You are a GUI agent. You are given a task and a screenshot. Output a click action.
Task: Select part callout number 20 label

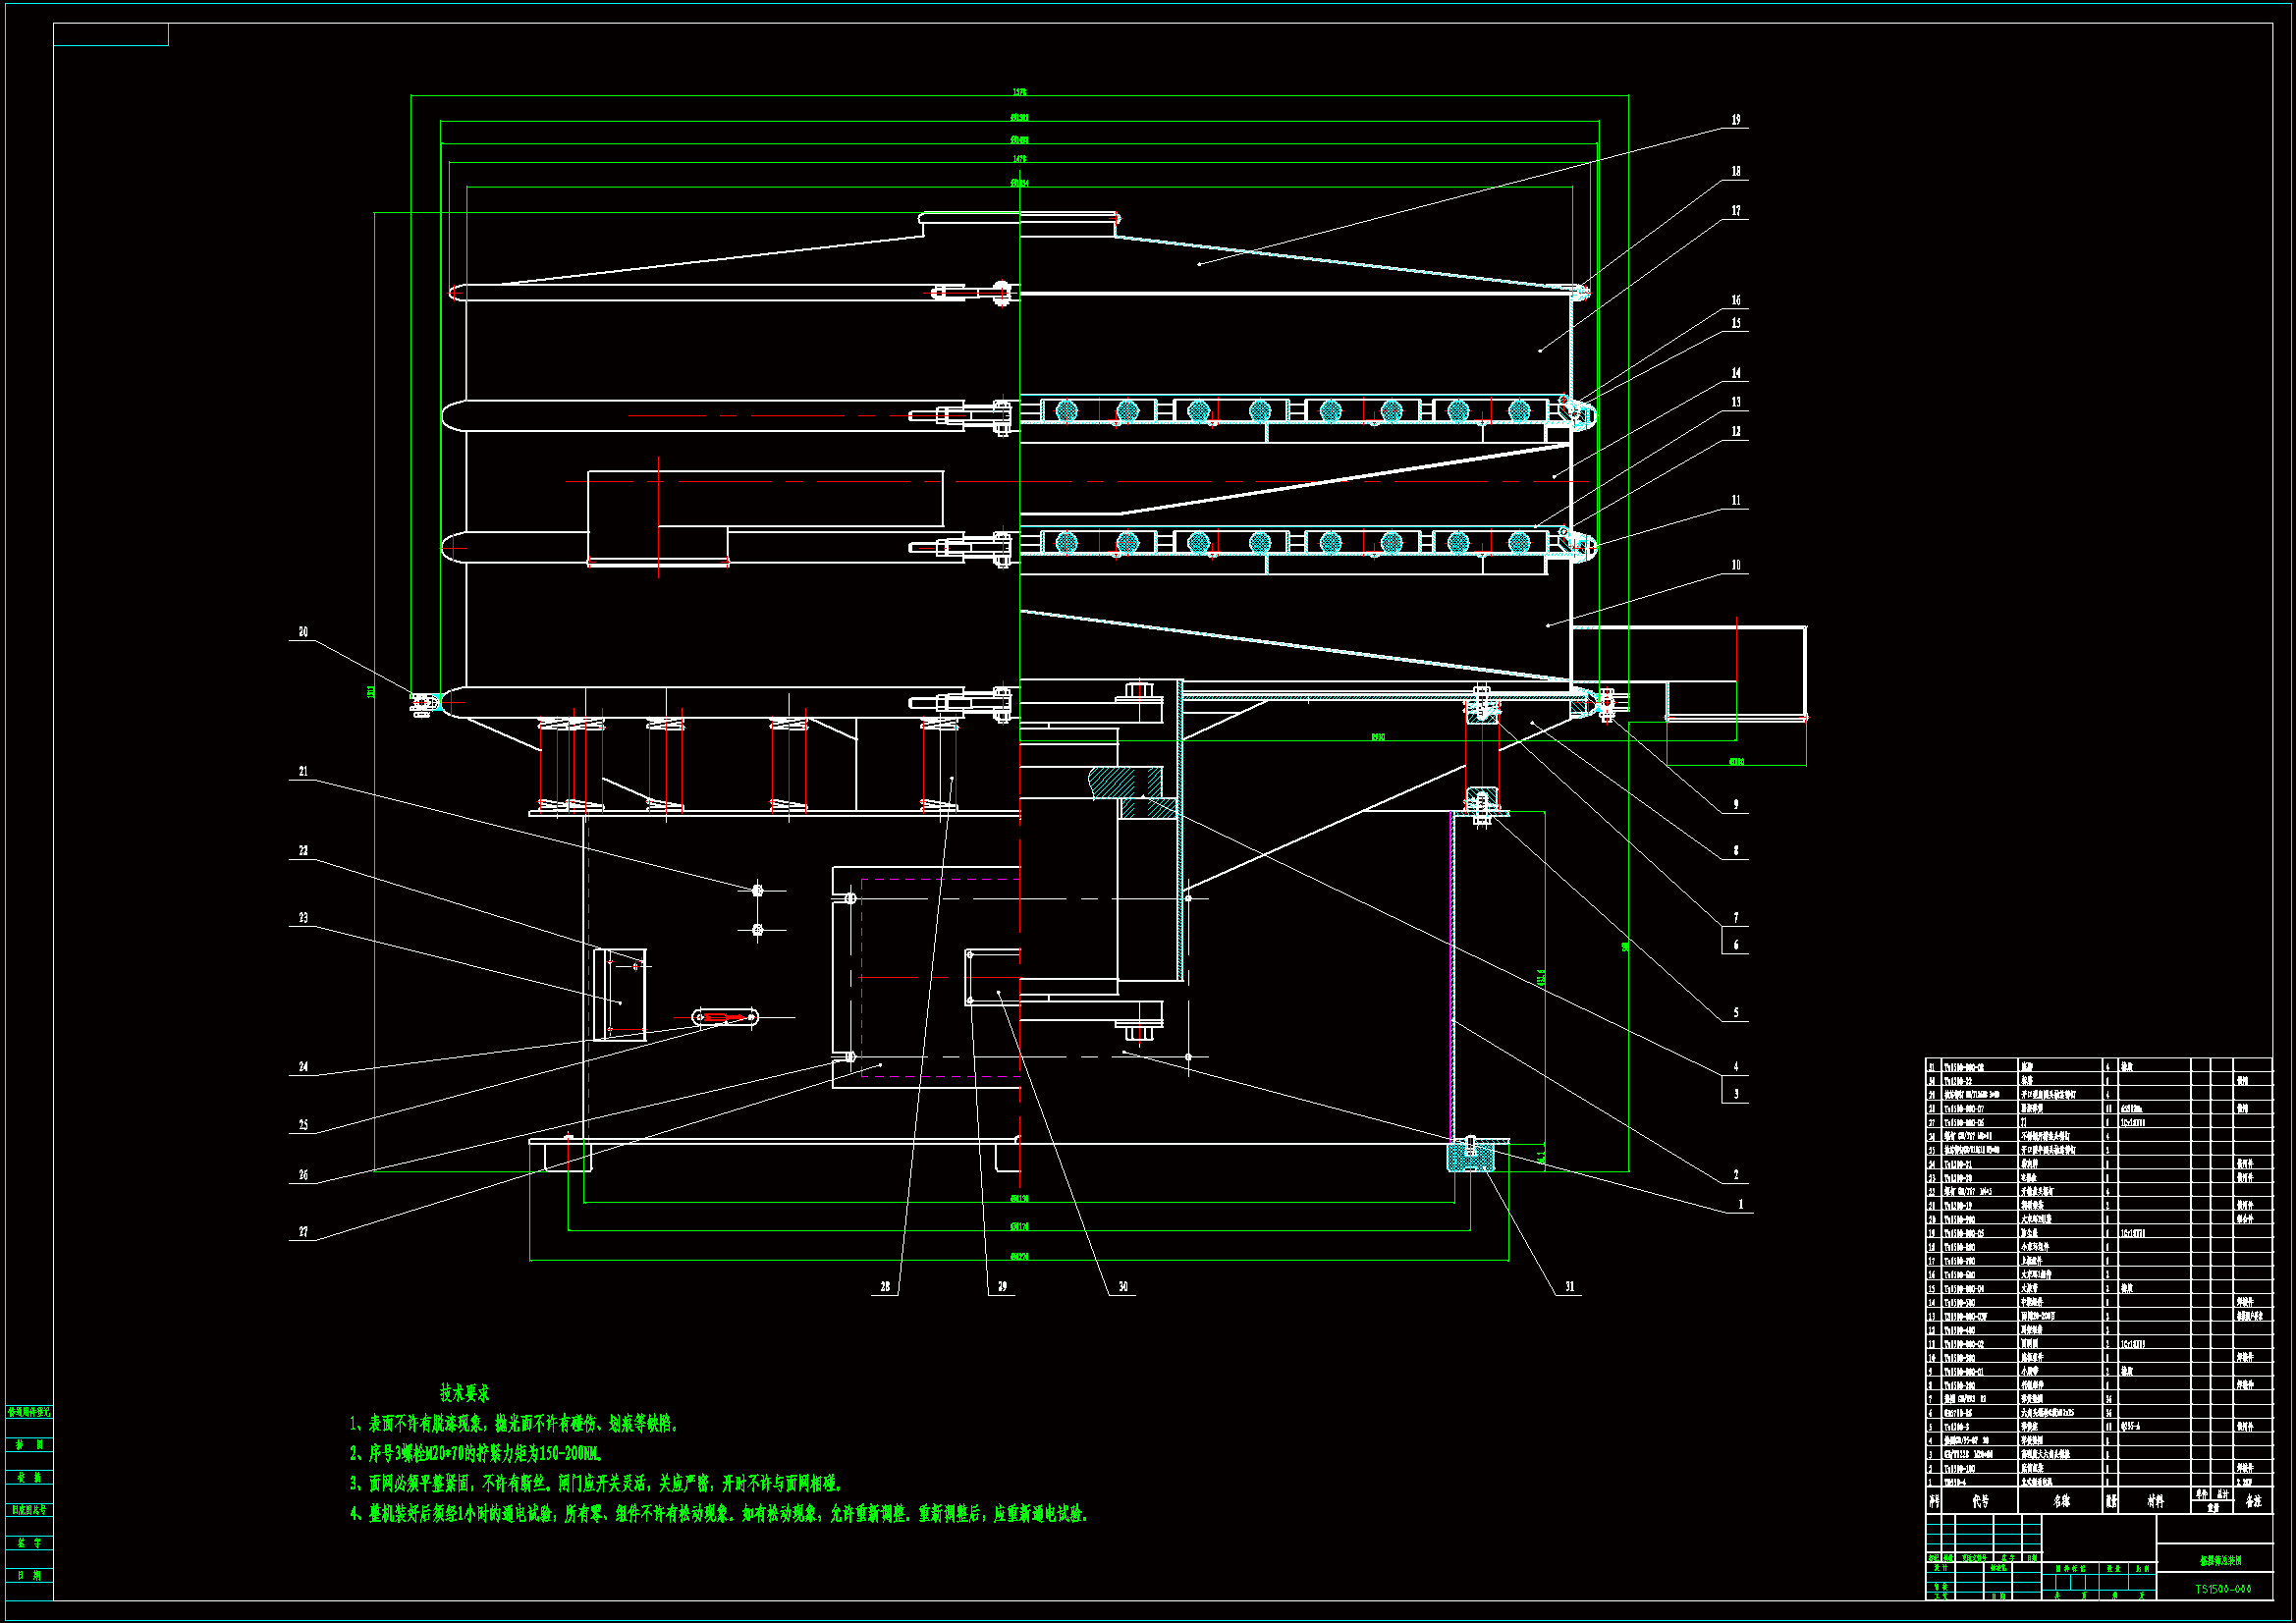pos(303,632)
